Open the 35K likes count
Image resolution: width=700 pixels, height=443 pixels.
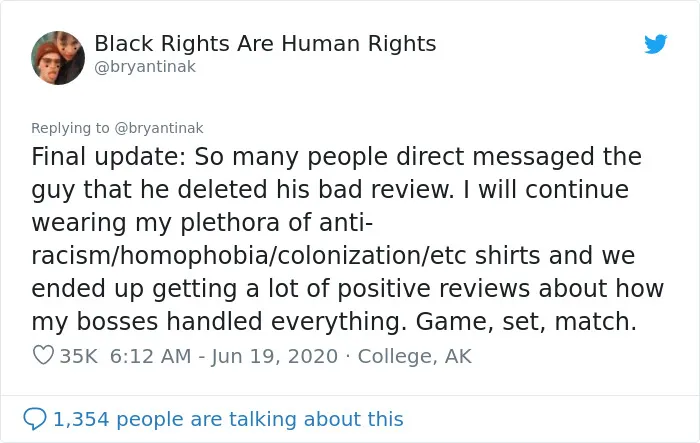pyautogui.click(x=79, y=356)
